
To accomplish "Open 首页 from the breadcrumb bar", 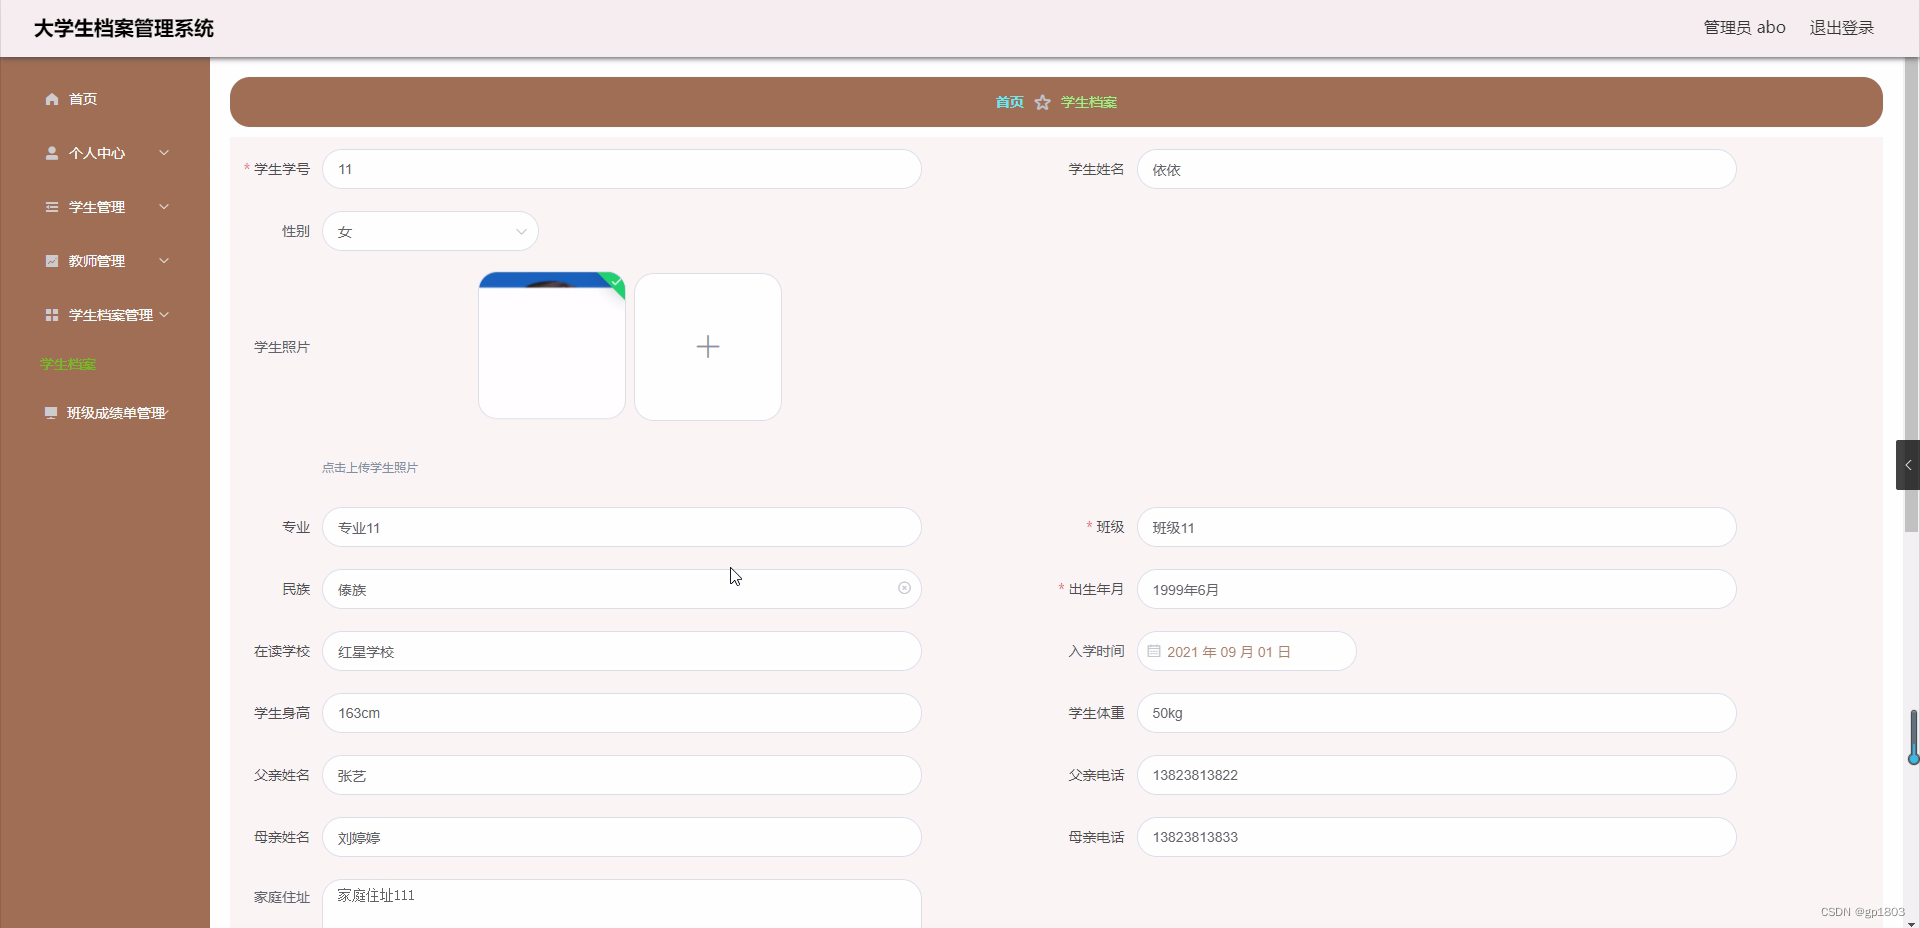I will click(x=1008, y=102).
